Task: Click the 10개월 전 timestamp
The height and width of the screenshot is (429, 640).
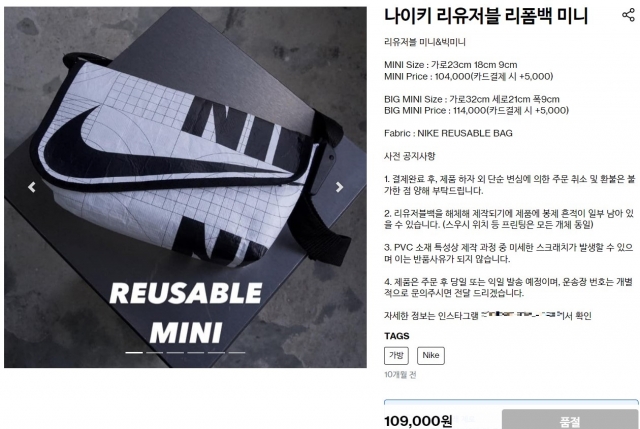Action: coord(400,374)
